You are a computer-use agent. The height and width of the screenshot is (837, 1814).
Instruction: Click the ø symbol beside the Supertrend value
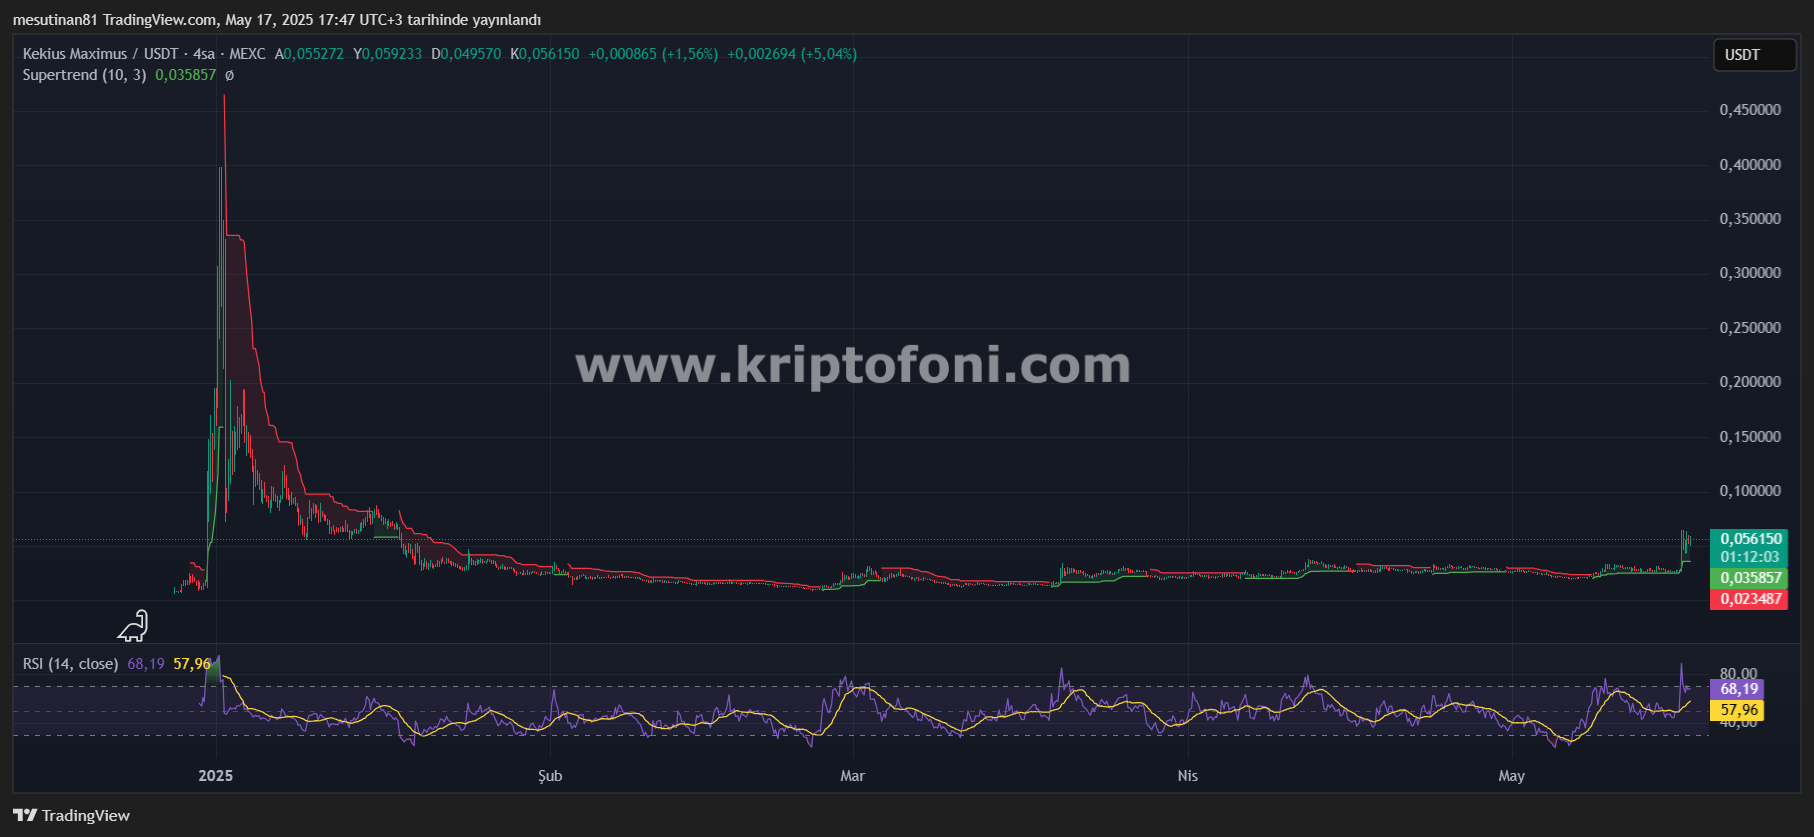[229, 75]
